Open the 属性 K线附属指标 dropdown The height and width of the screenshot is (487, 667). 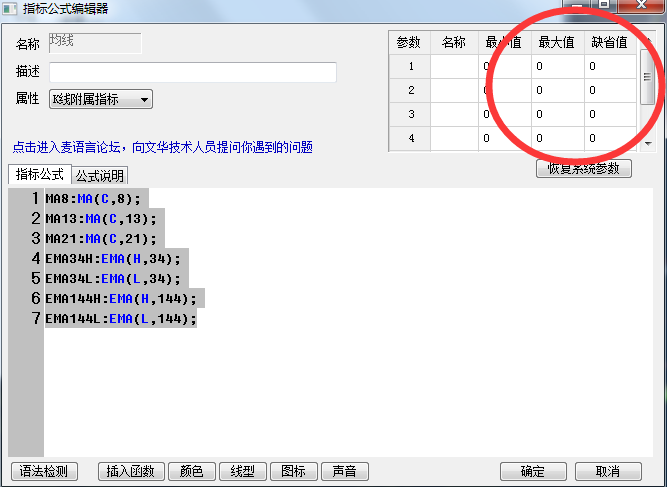coord(100,99)
